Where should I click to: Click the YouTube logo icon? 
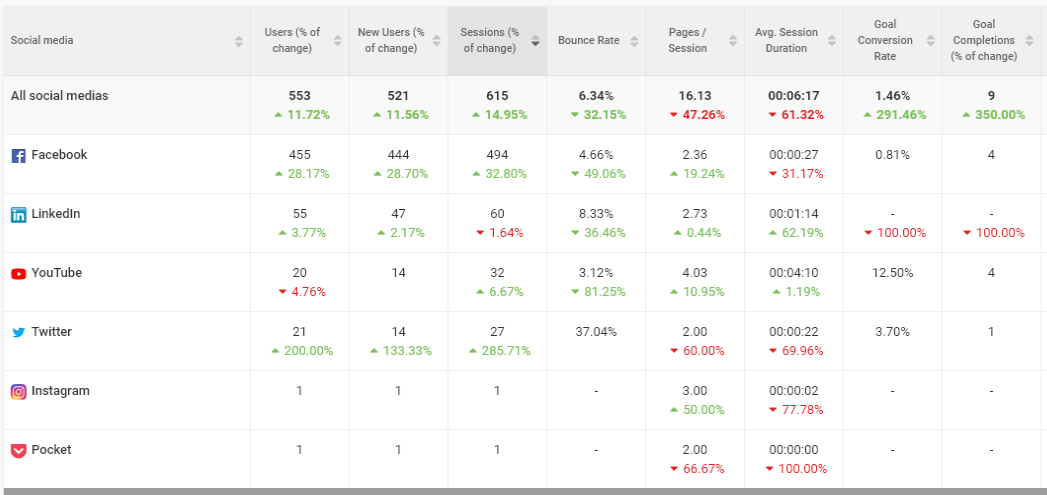pos(19,273)
